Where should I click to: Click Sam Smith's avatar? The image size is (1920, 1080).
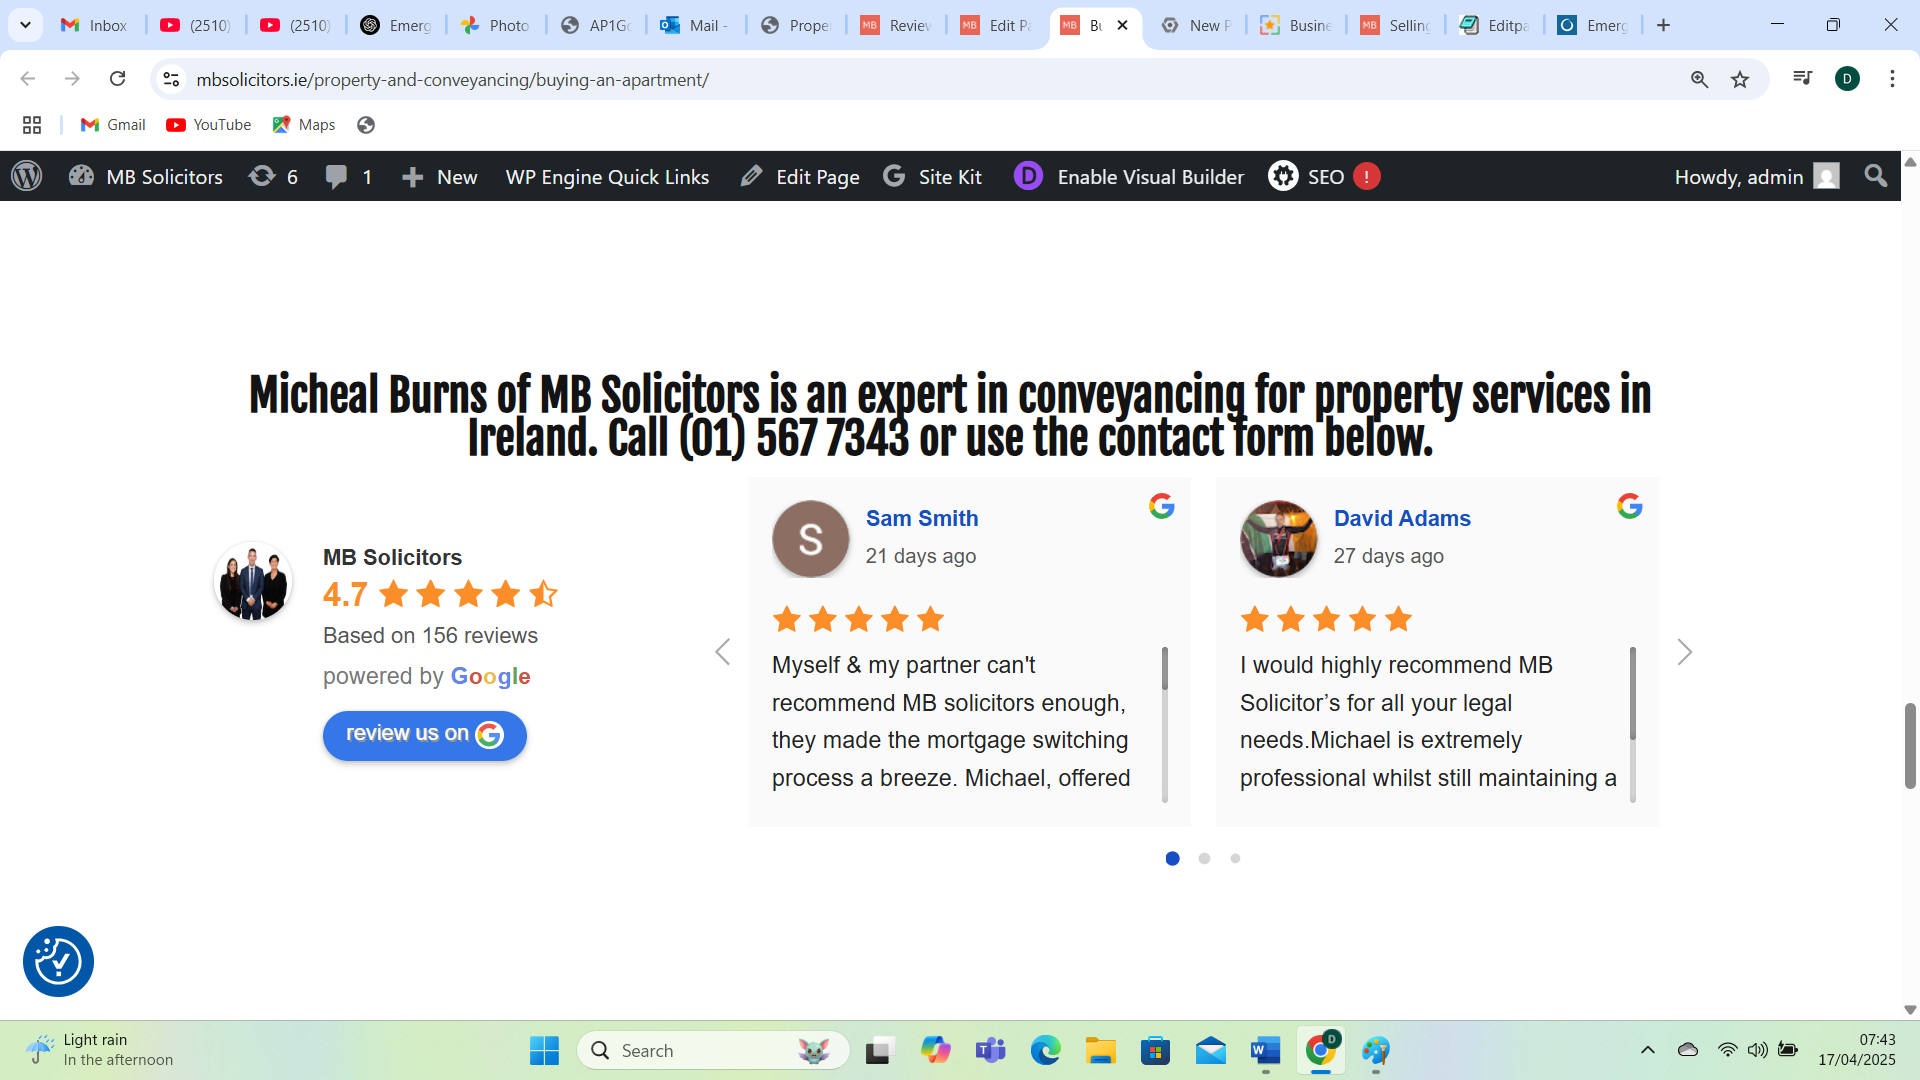pos(810,539)
